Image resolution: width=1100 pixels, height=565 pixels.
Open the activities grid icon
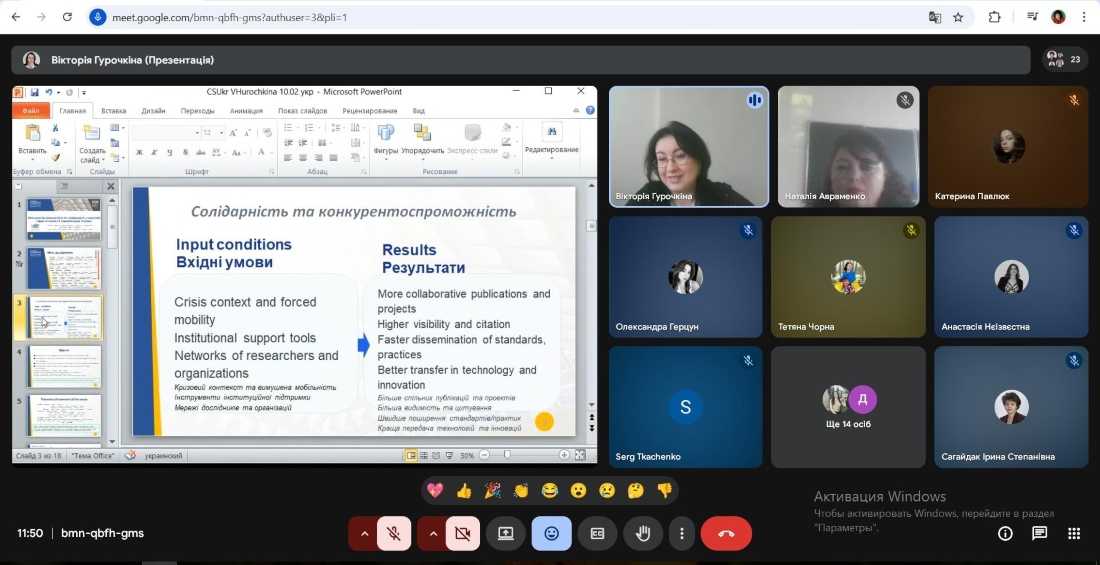pos(1074,533)
